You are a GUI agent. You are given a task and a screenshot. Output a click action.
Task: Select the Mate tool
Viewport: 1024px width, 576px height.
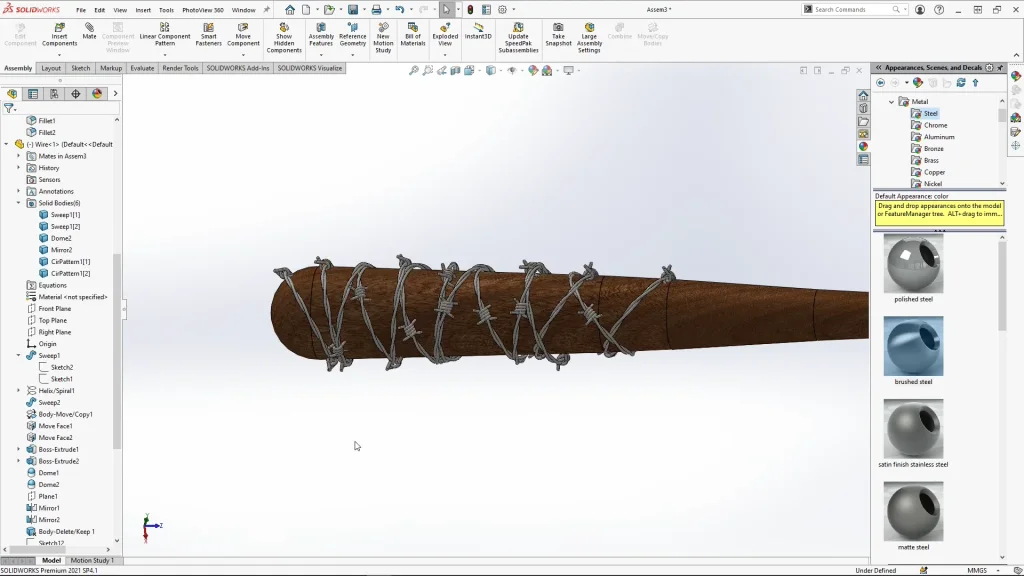click(x=89, y=30)
